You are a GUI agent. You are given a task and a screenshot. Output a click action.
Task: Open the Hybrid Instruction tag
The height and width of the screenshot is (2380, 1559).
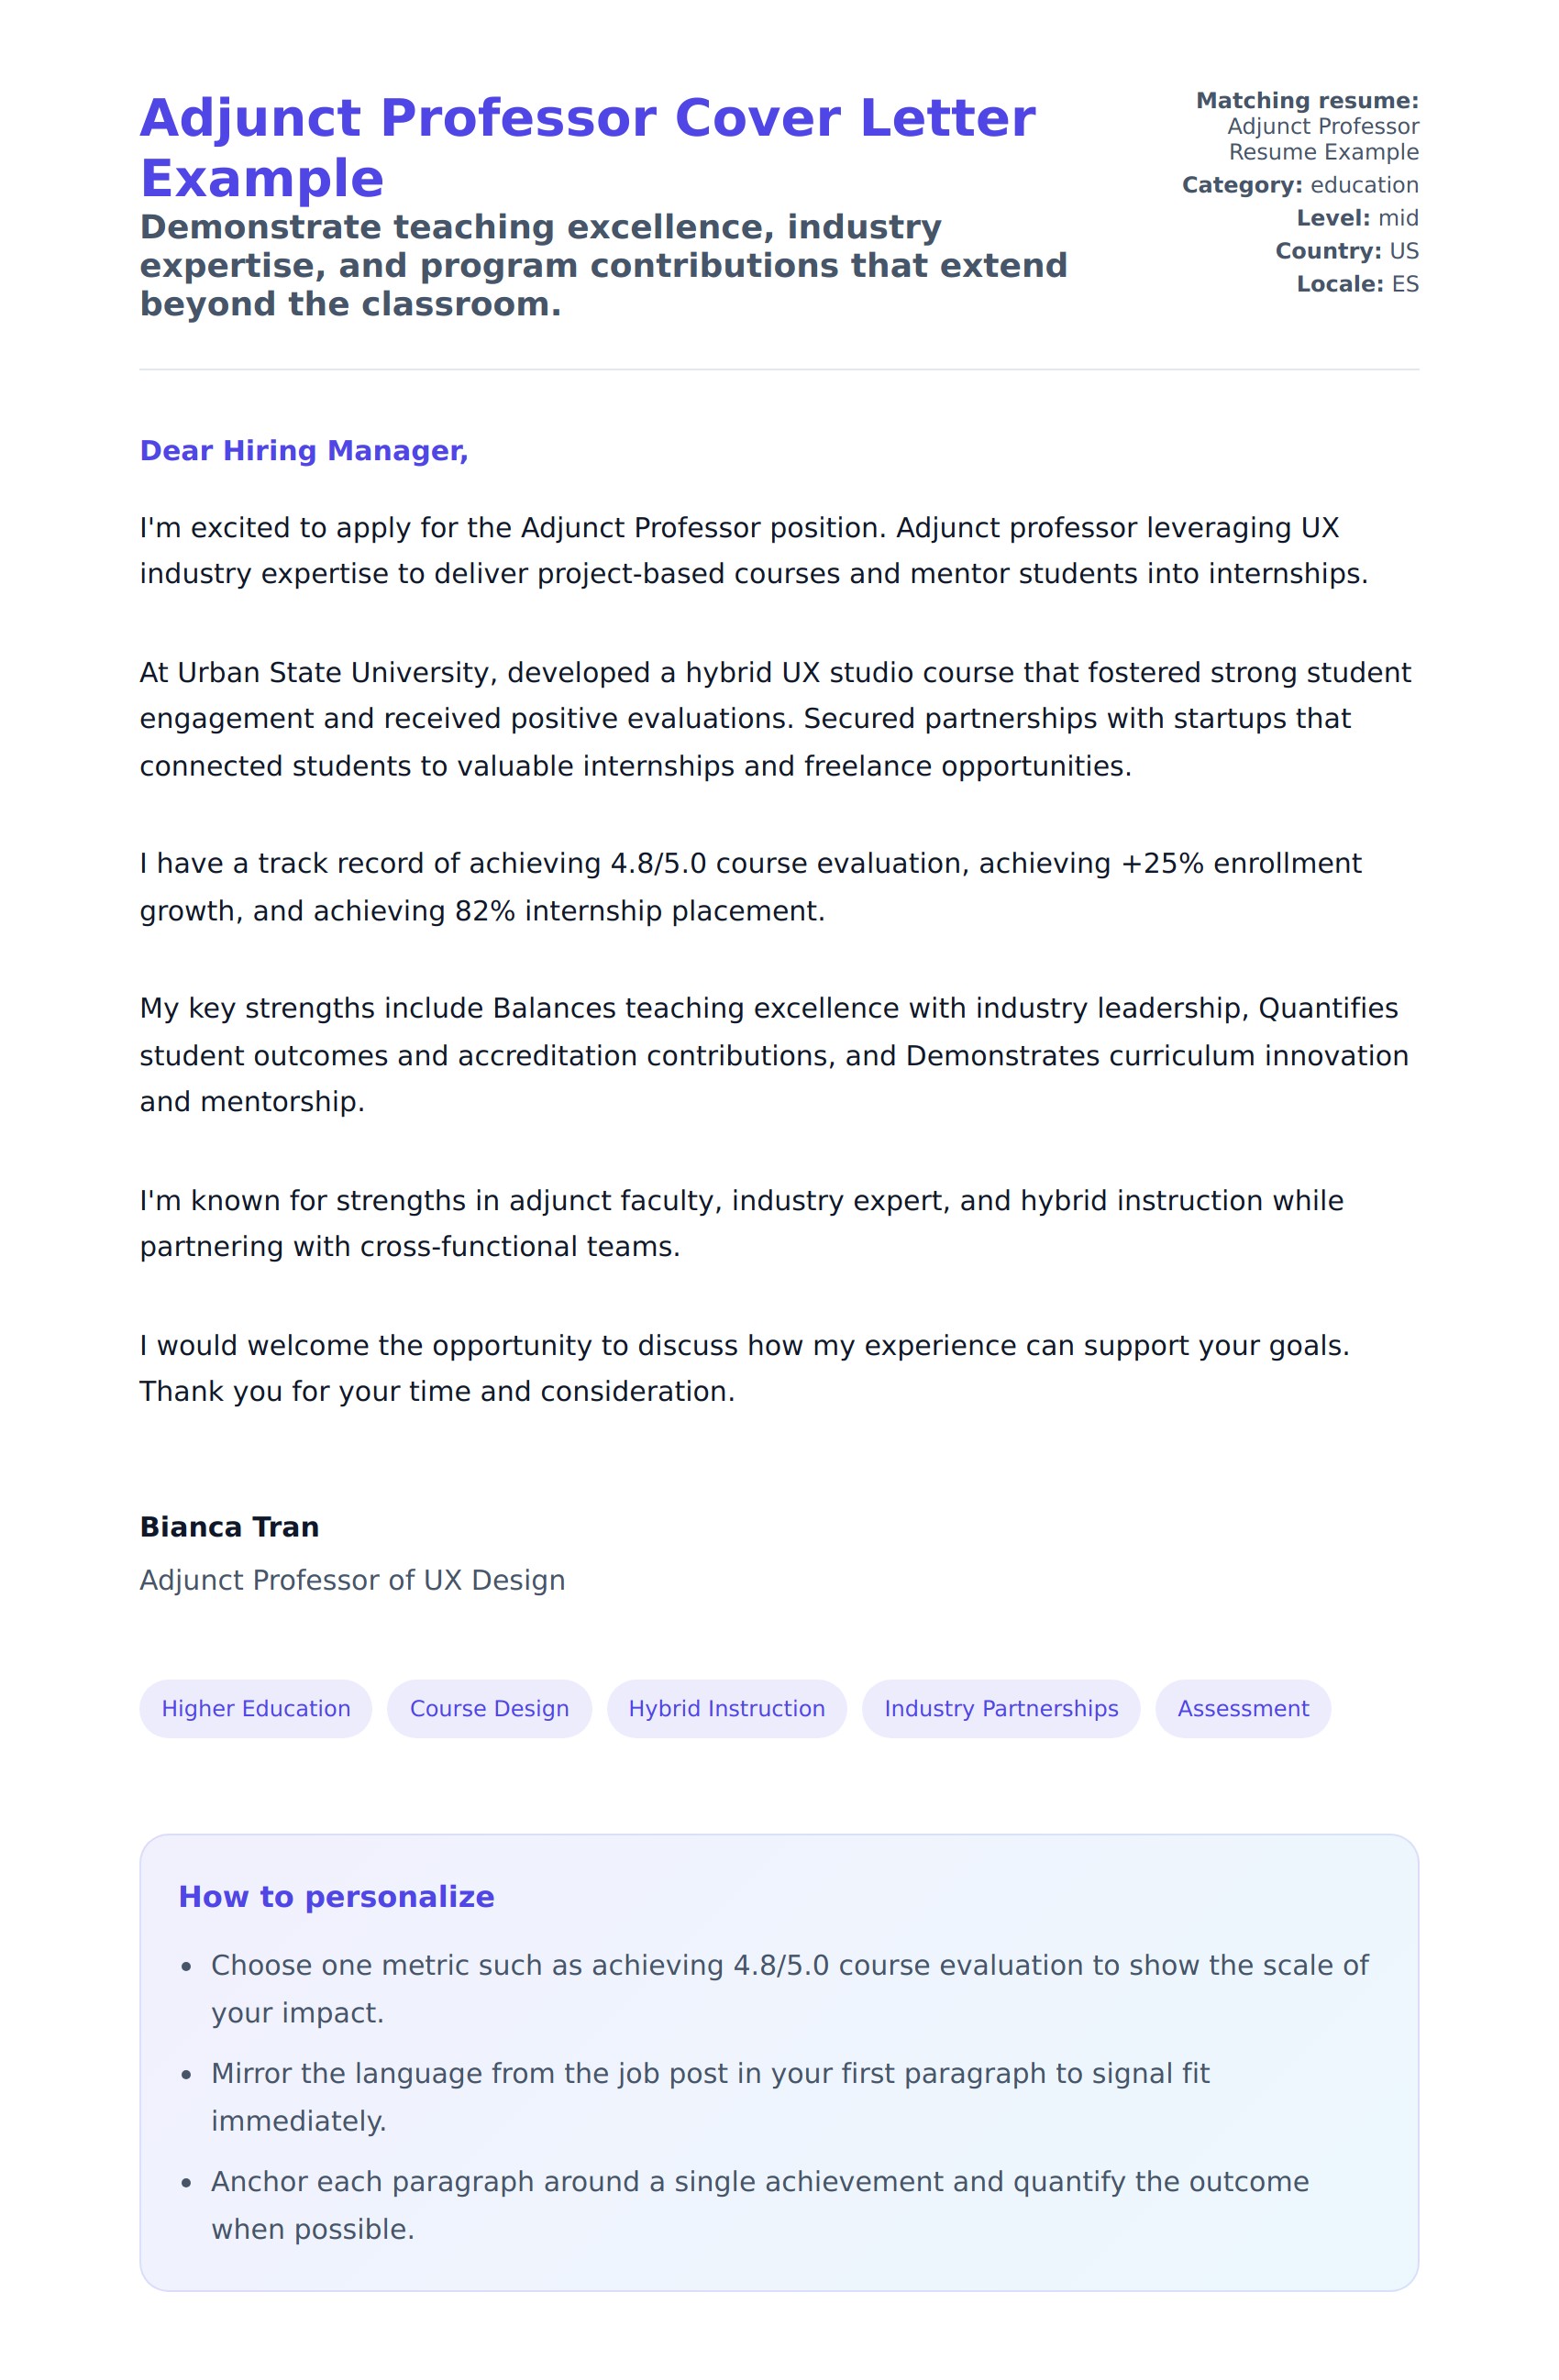pos(726,1708)
